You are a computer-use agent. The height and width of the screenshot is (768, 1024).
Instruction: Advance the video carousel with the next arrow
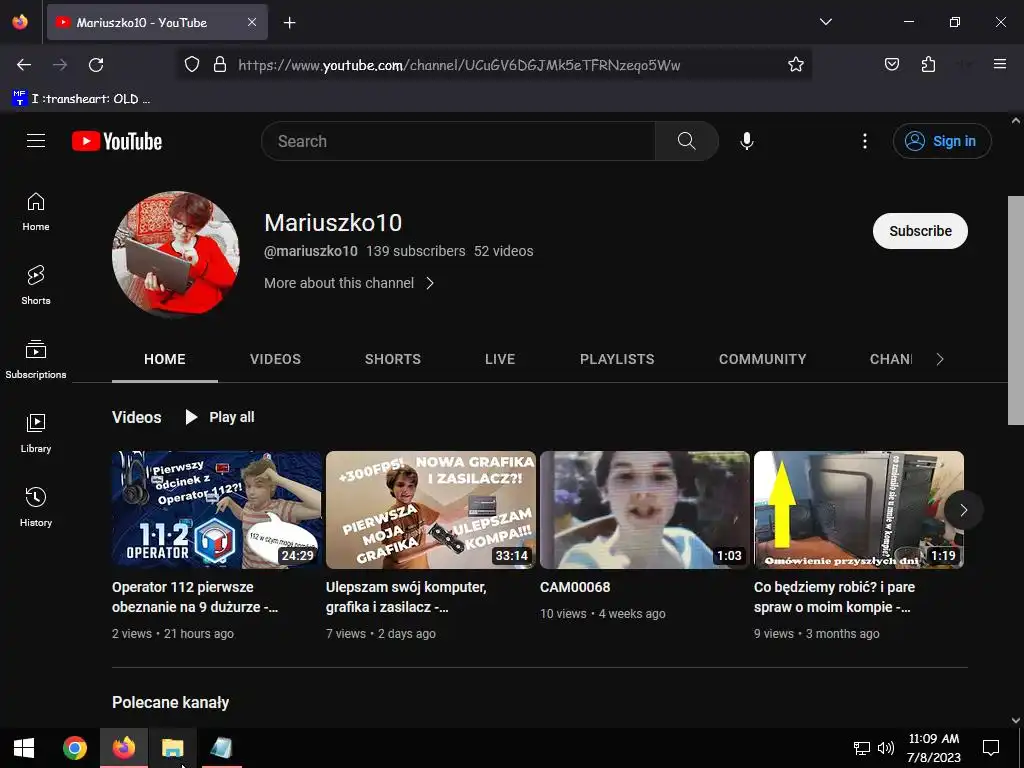click(x=963, y=510)
